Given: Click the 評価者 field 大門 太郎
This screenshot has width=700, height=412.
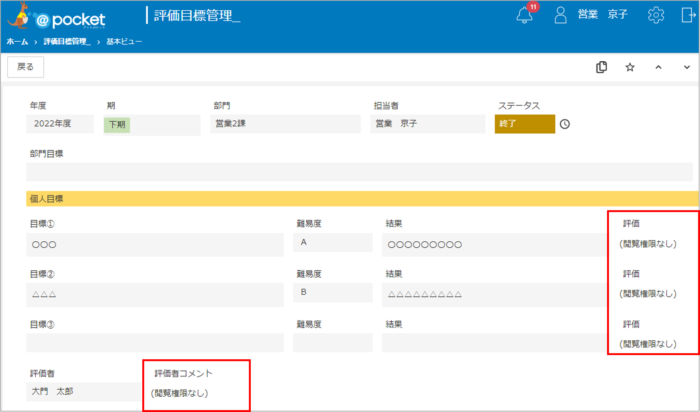Looking at the screenshot, I should [83, 391].
